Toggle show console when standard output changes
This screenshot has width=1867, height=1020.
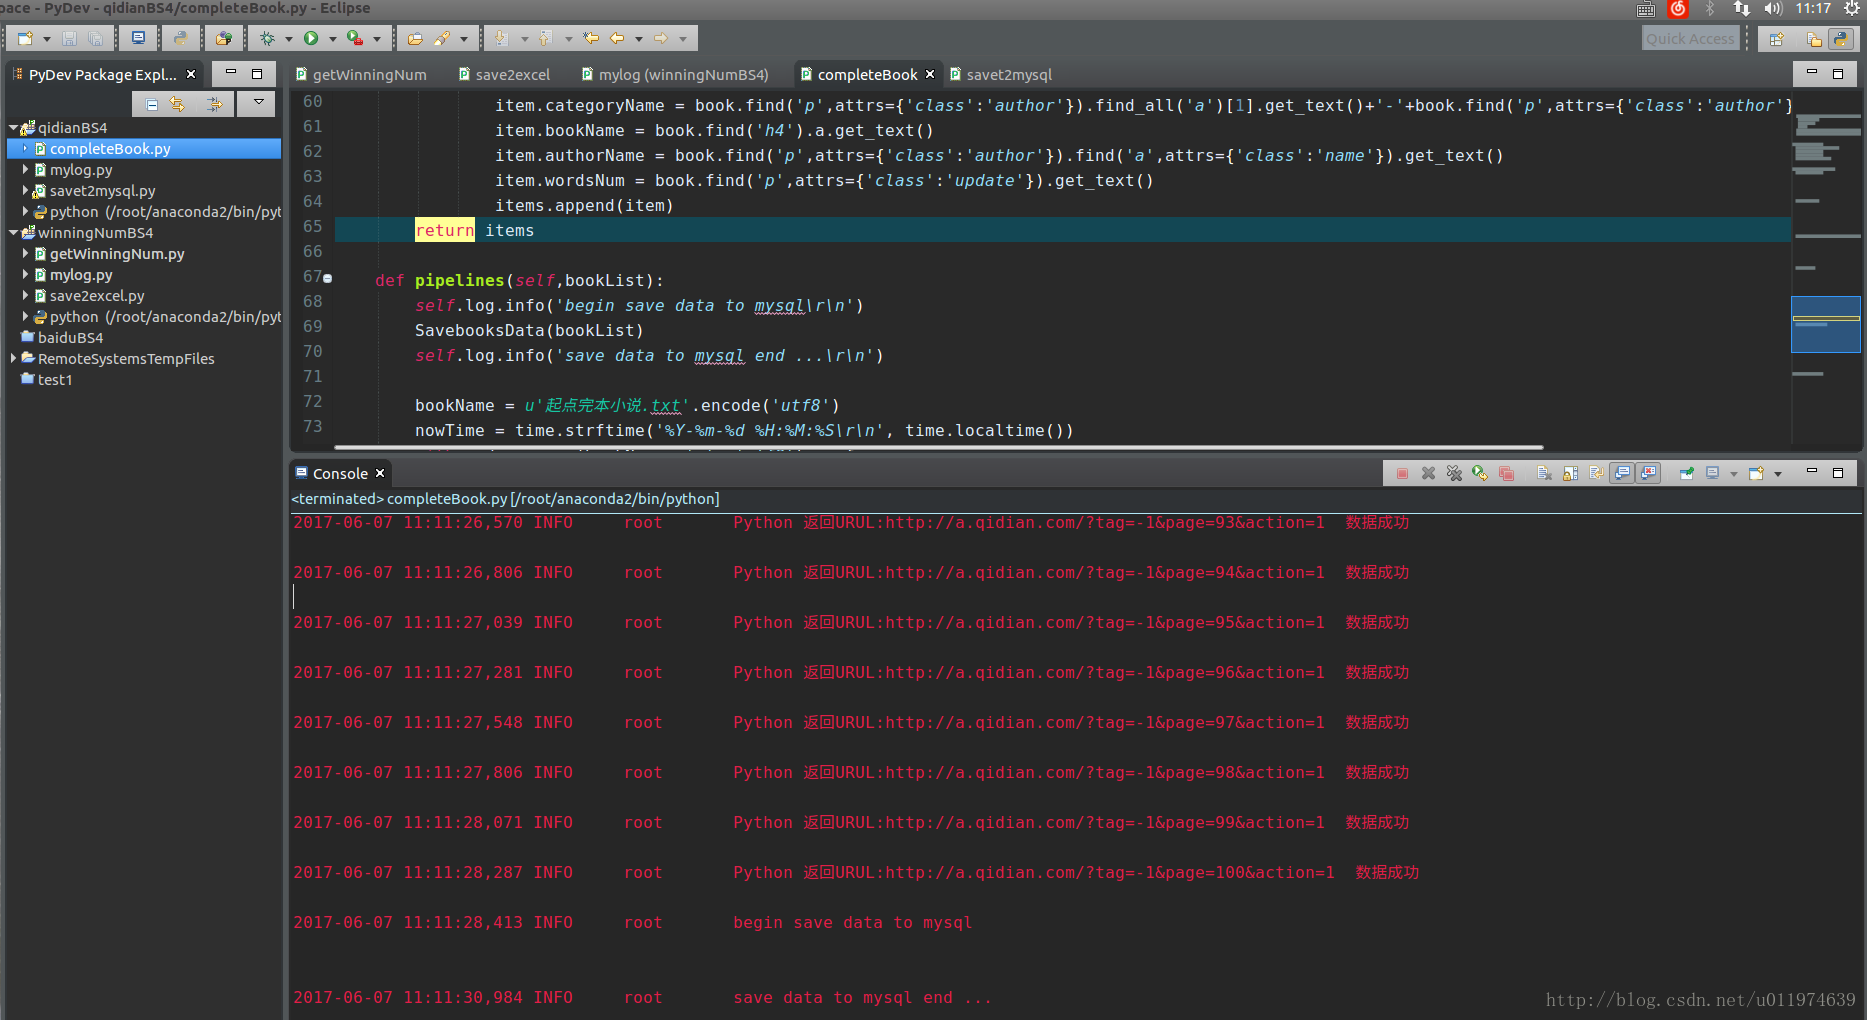(x=1622, y=473)
